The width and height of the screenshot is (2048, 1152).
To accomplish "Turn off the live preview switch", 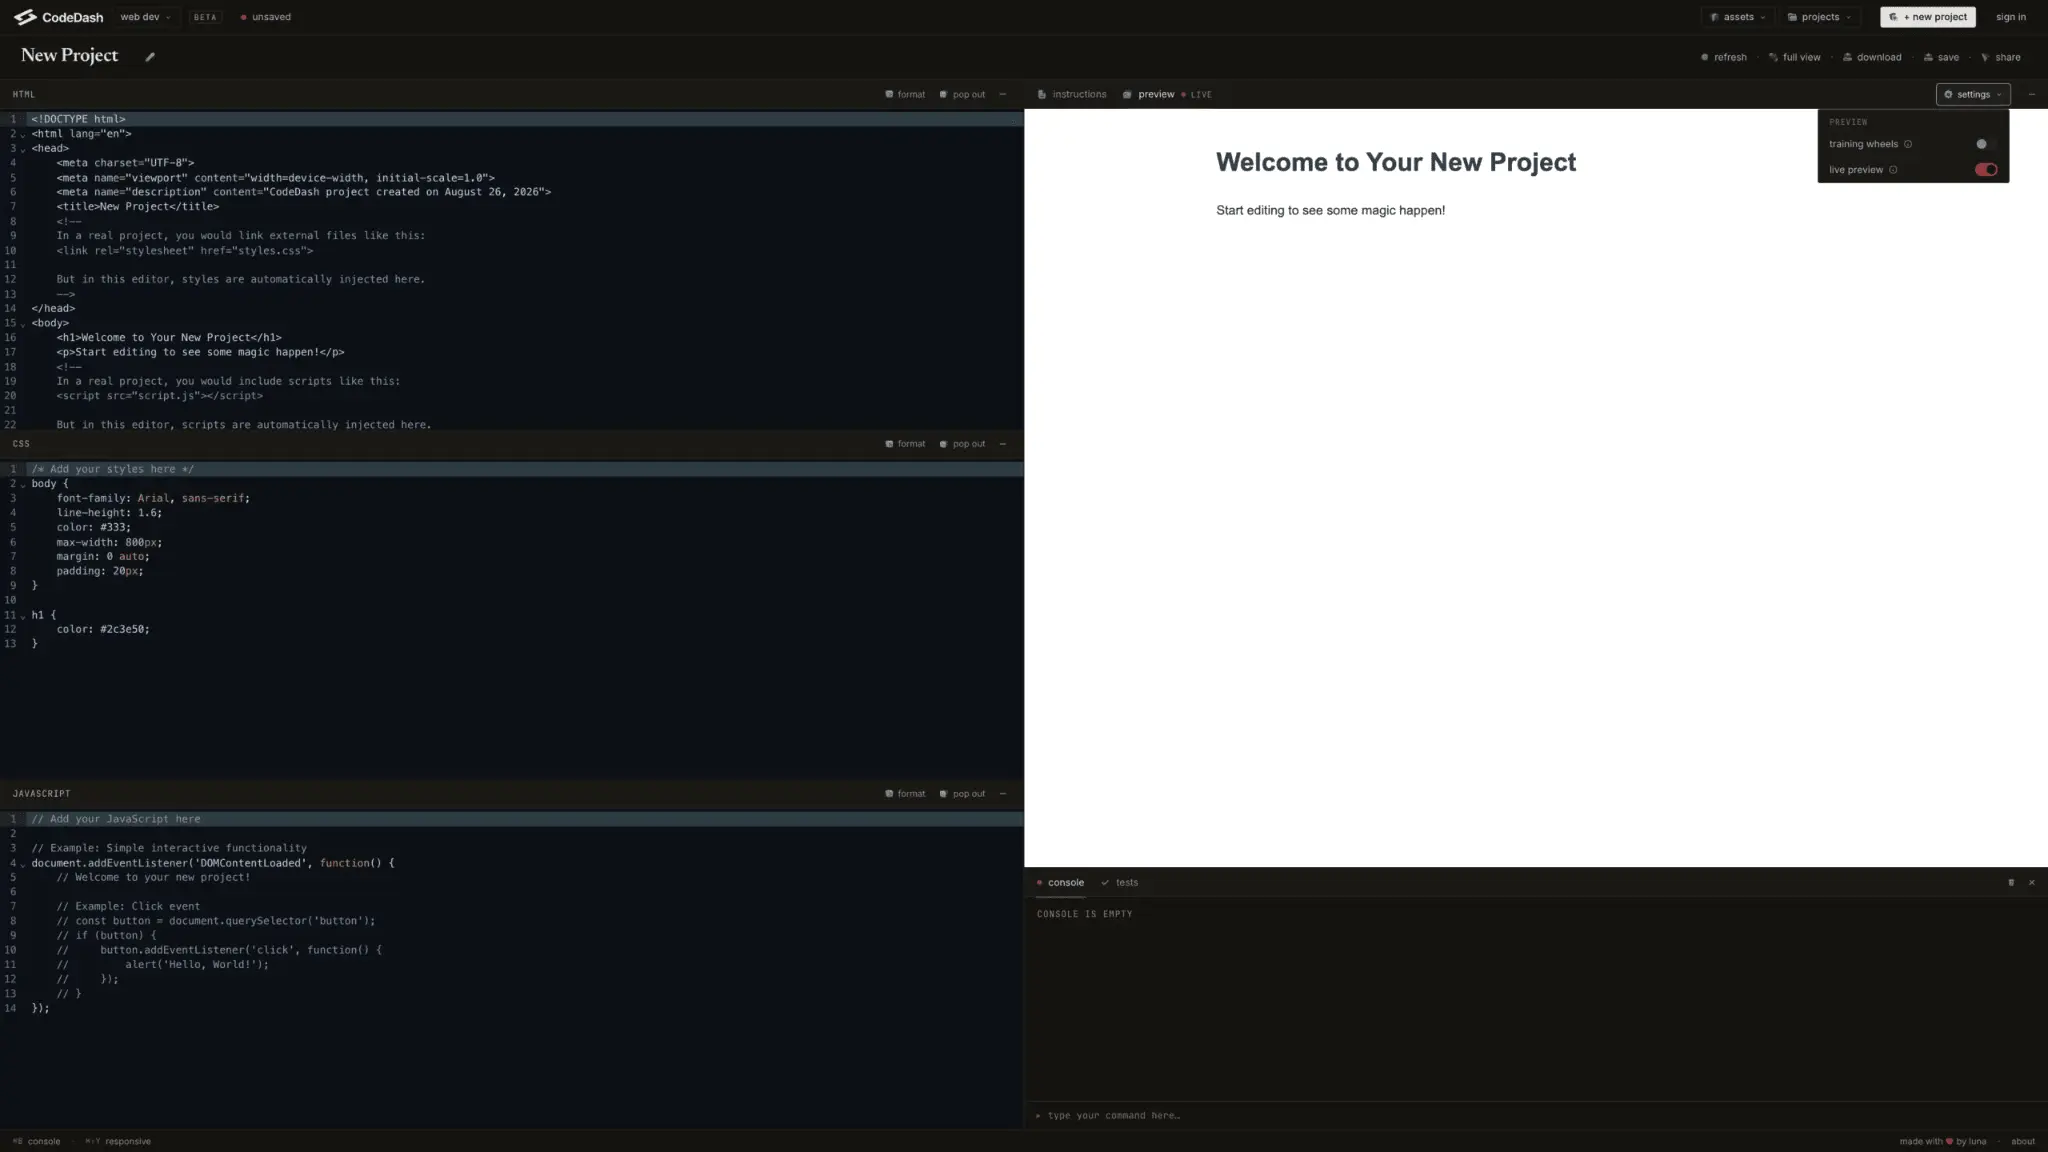I will click(x=1986, y=170).
